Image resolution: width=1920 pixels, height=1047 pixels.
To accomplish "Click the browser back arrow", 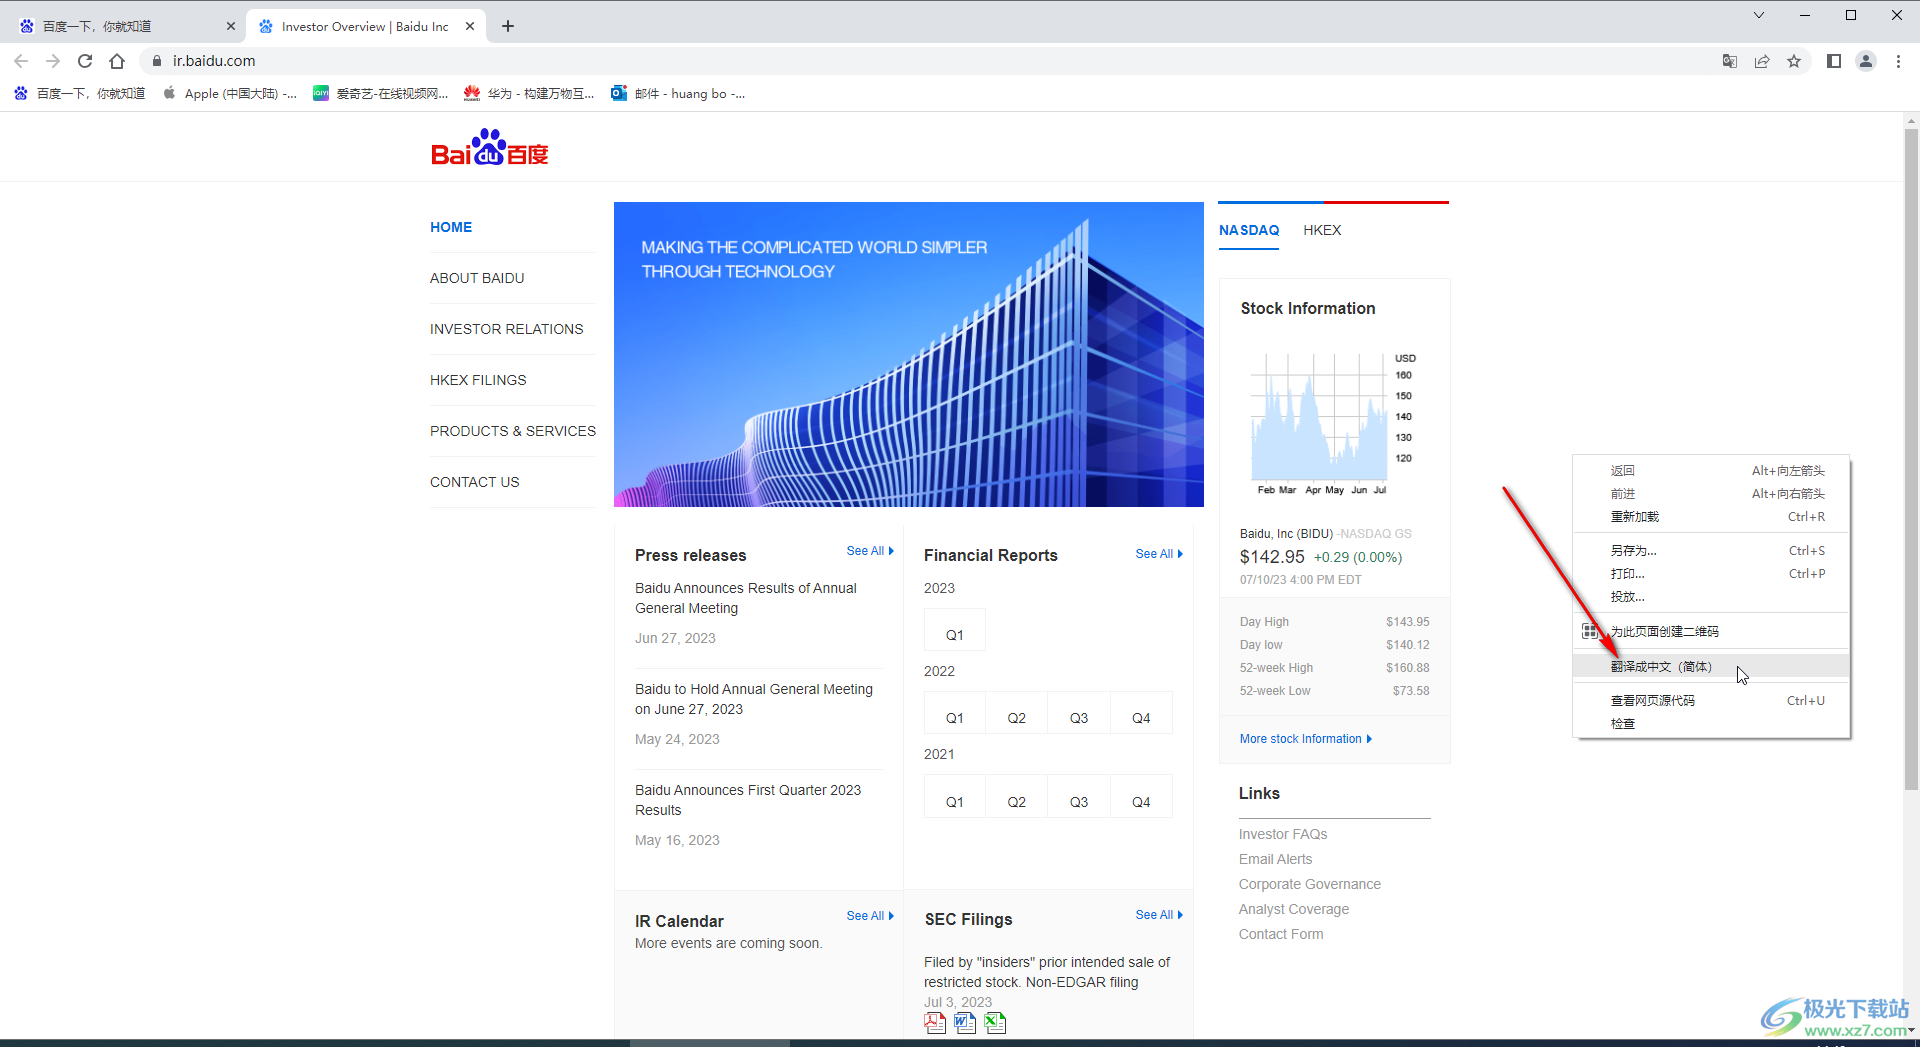I will 21,61.
